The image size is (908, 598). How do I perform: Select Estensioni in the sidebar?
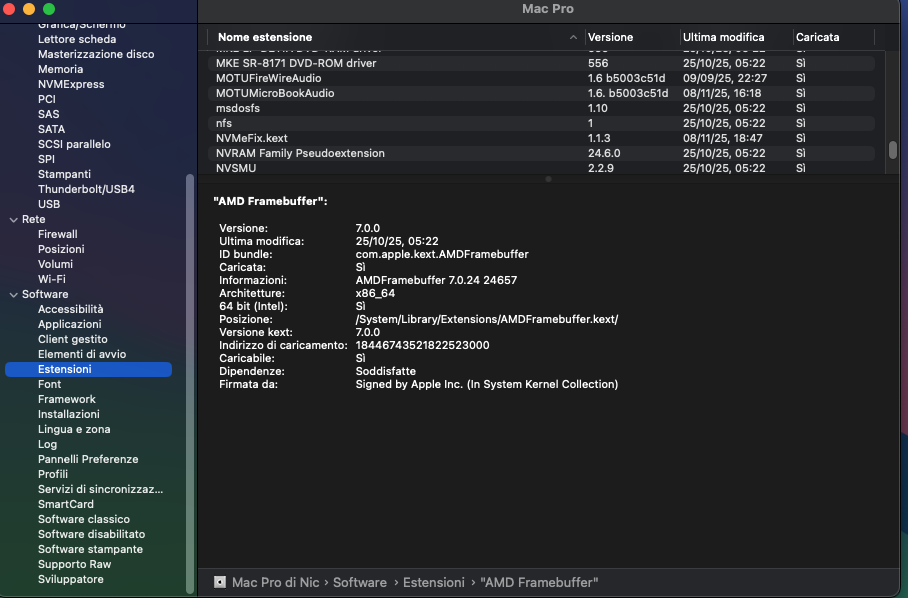click(89, 369)
